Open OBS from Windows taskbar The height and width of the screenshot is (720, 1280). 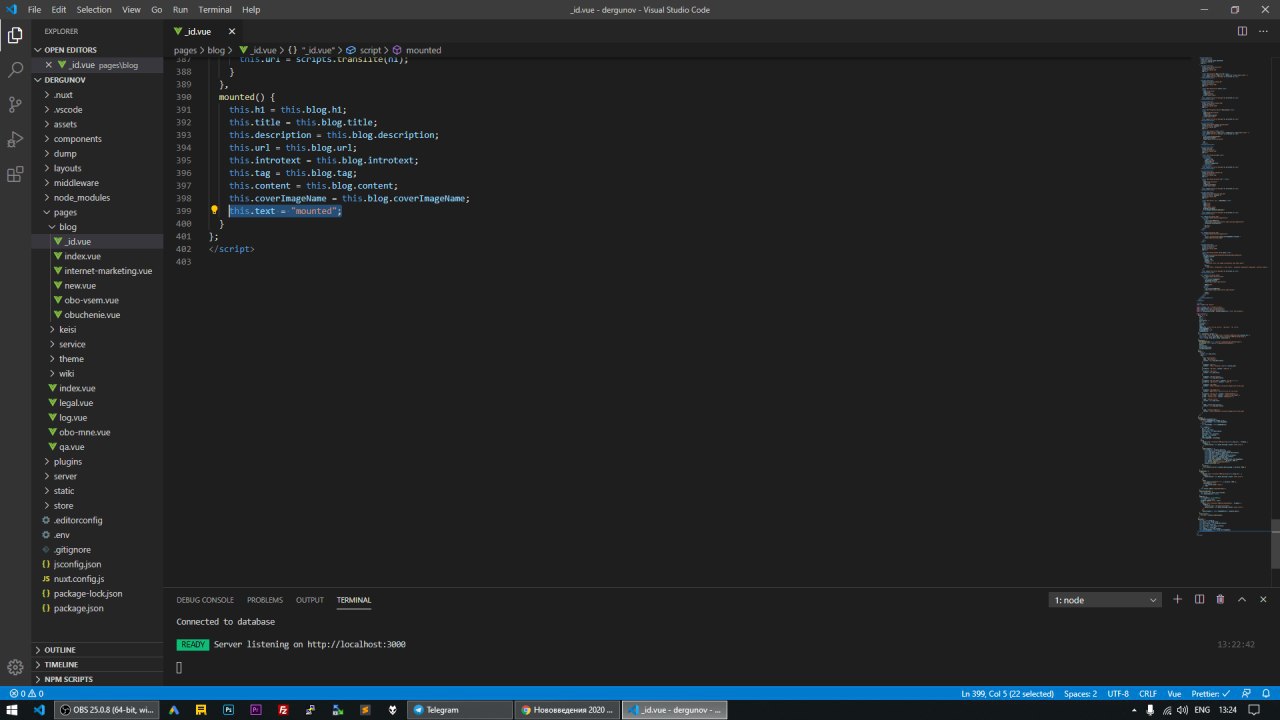tap(107, 710)
